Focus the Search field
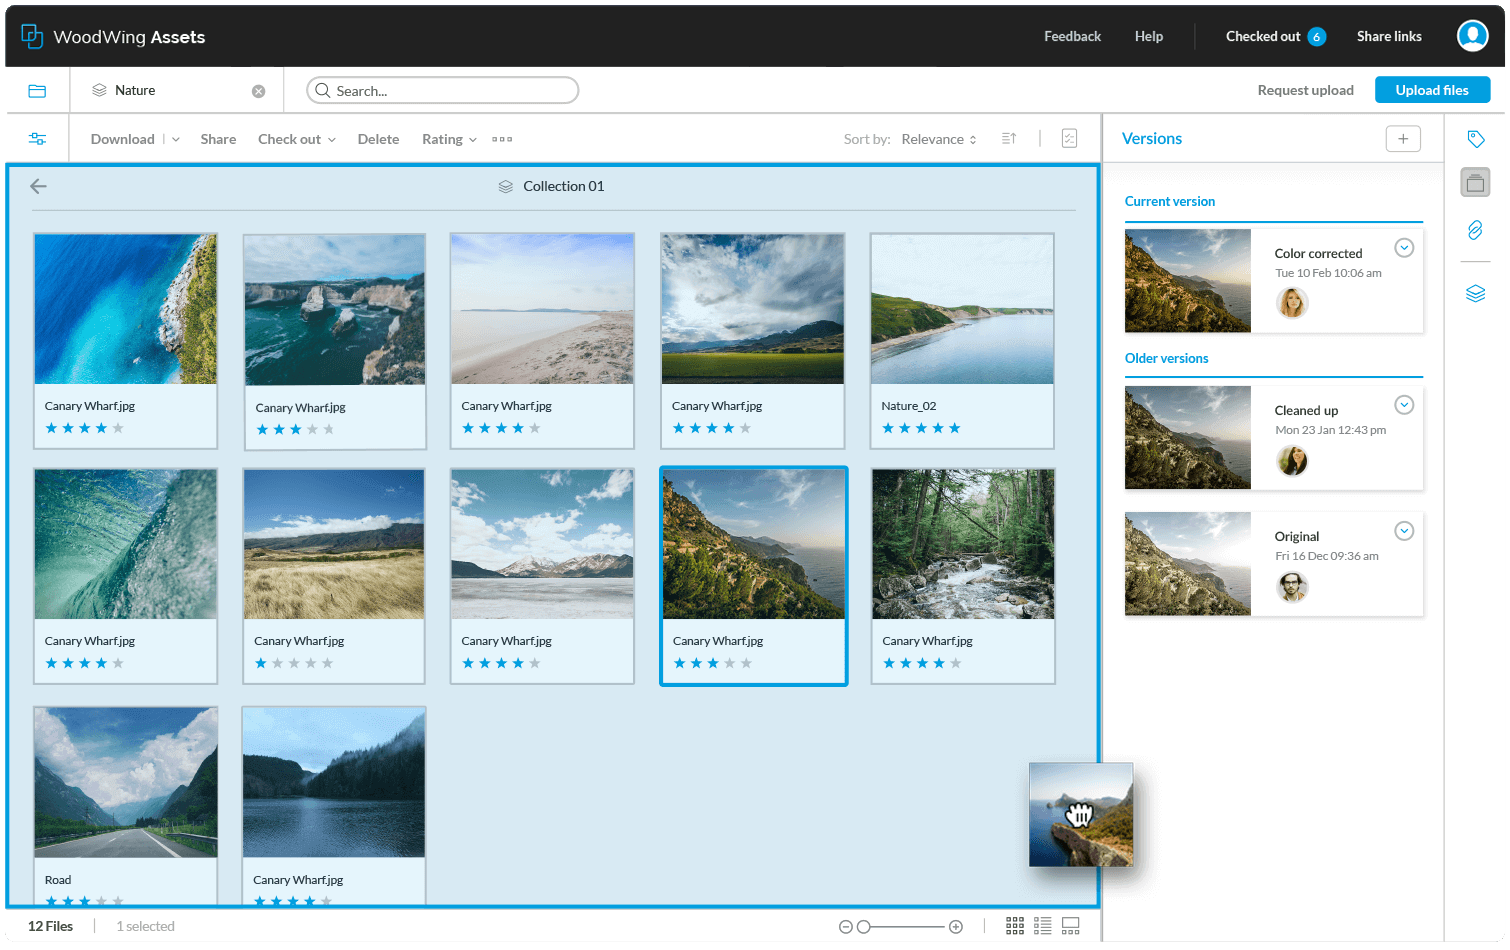1510x950 pixels. 442,90
